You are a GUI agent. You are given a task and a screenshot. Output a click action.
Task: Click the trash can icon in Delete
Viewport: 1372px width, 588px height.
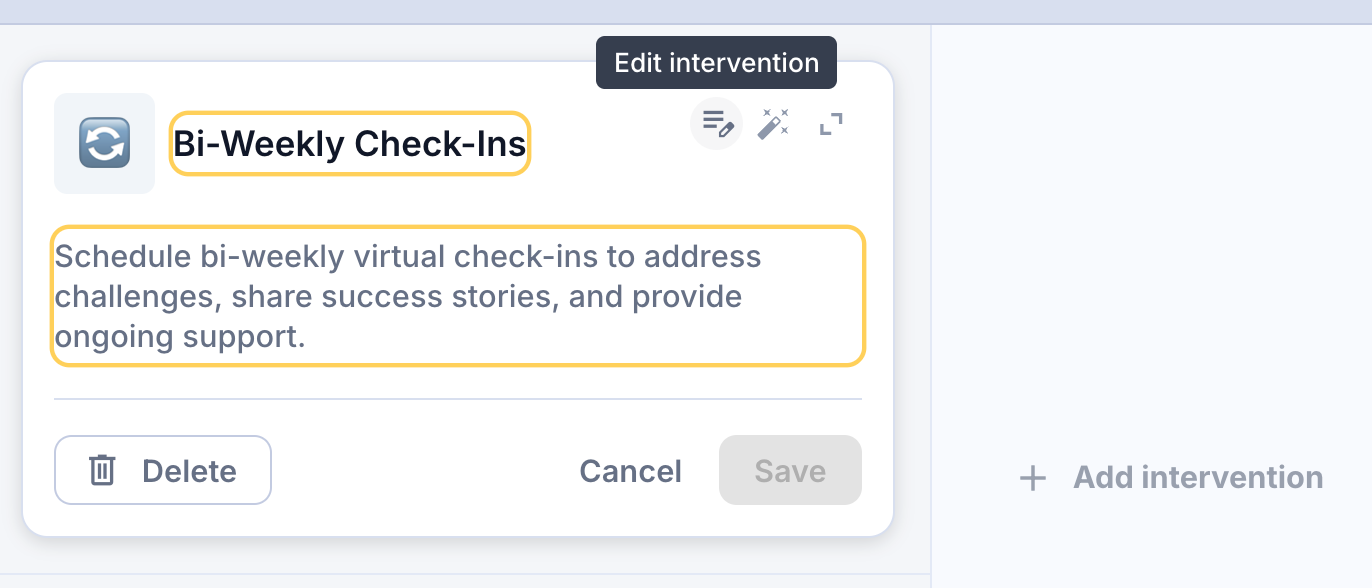102,470
